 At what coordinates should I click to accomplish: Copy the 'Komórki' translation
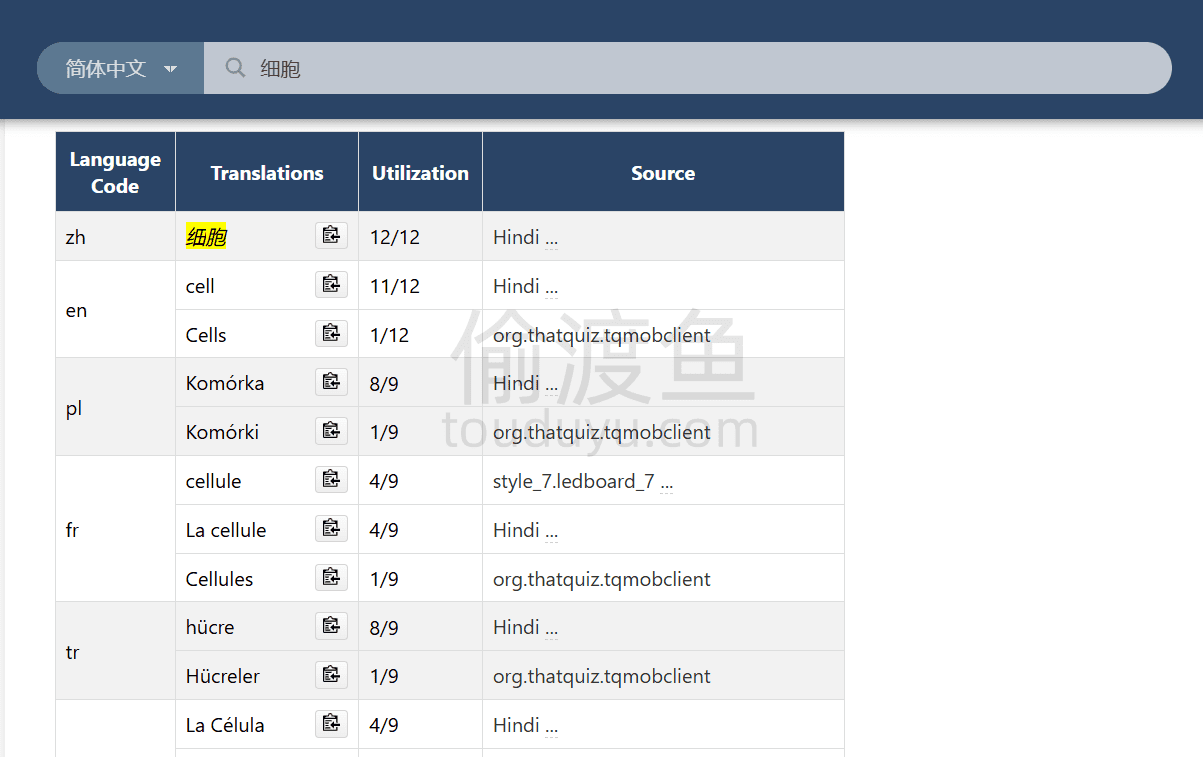331,431
